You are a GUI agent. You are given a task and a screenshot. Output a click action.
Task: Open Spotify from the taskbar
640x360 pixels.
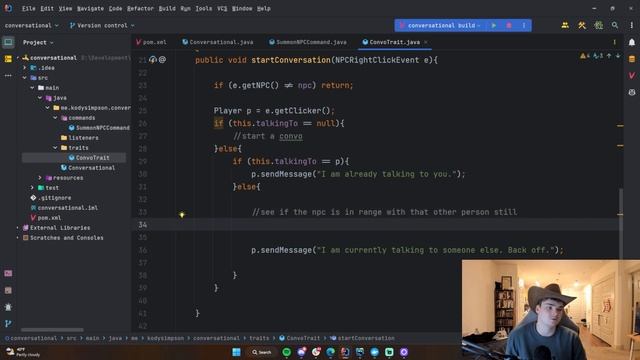coord(287,352)
